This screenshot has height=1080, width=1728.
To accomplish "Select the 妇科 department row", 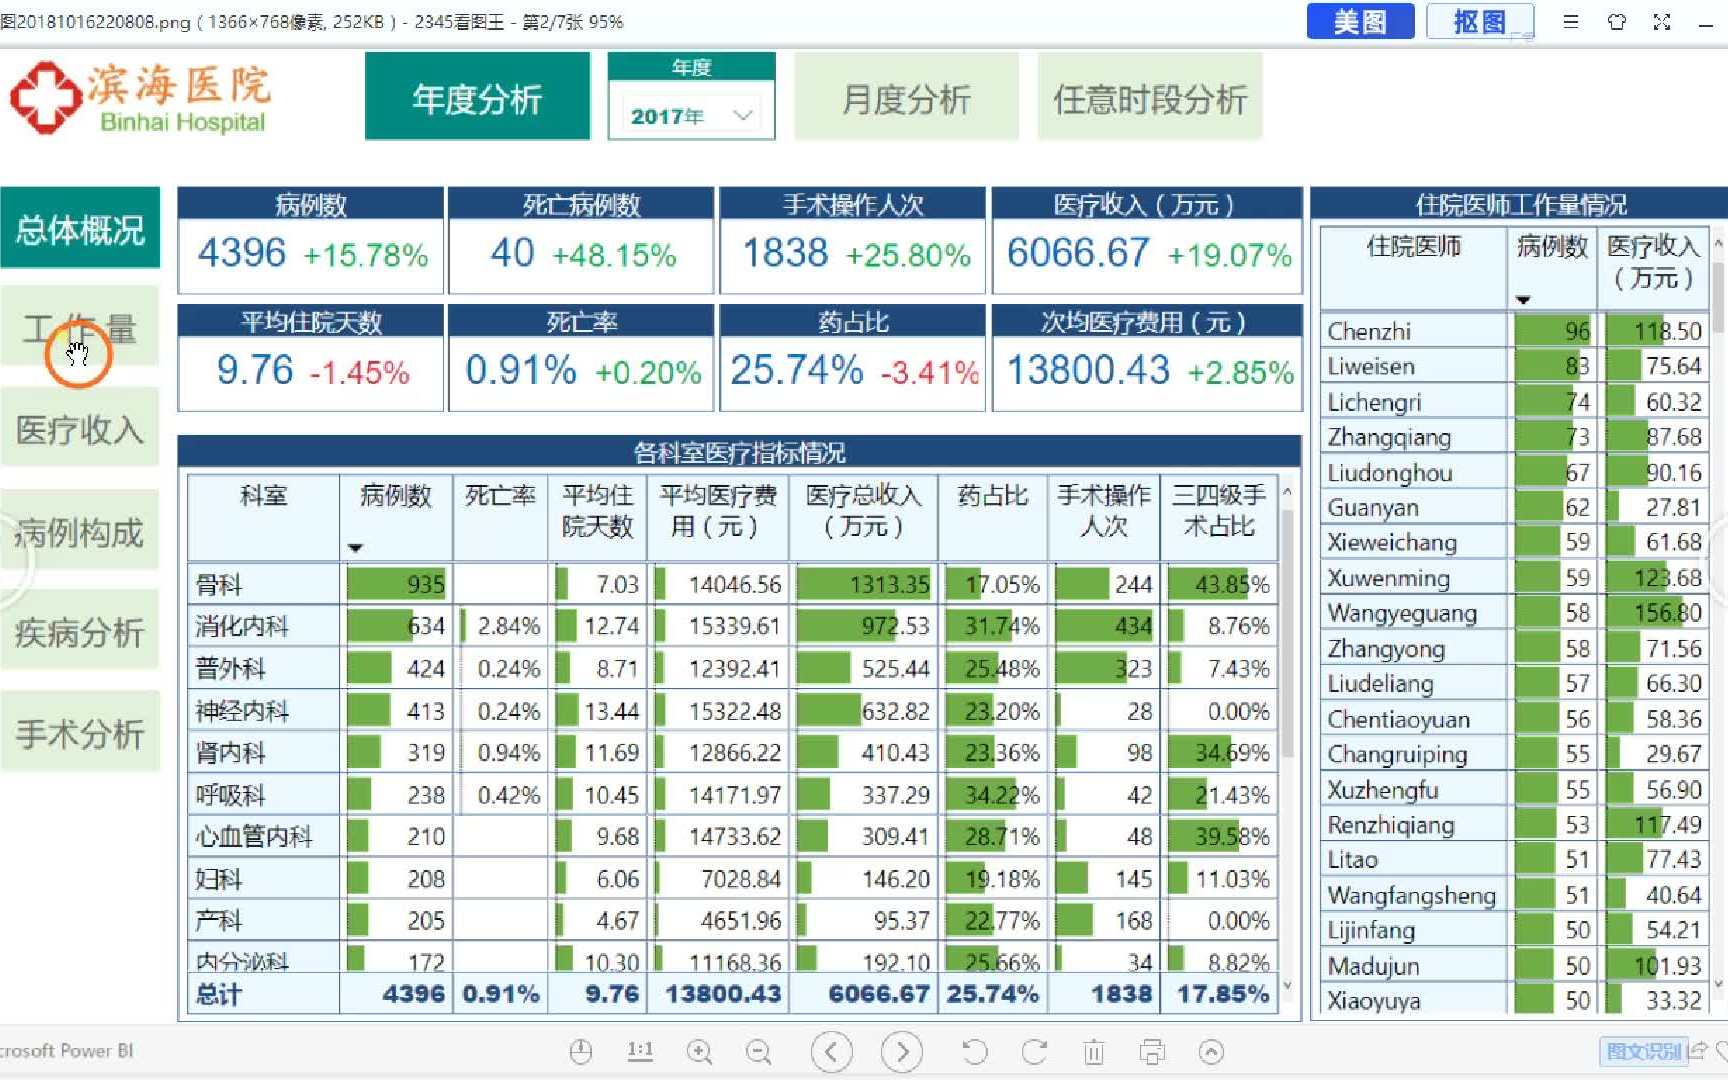I will 732,879.
